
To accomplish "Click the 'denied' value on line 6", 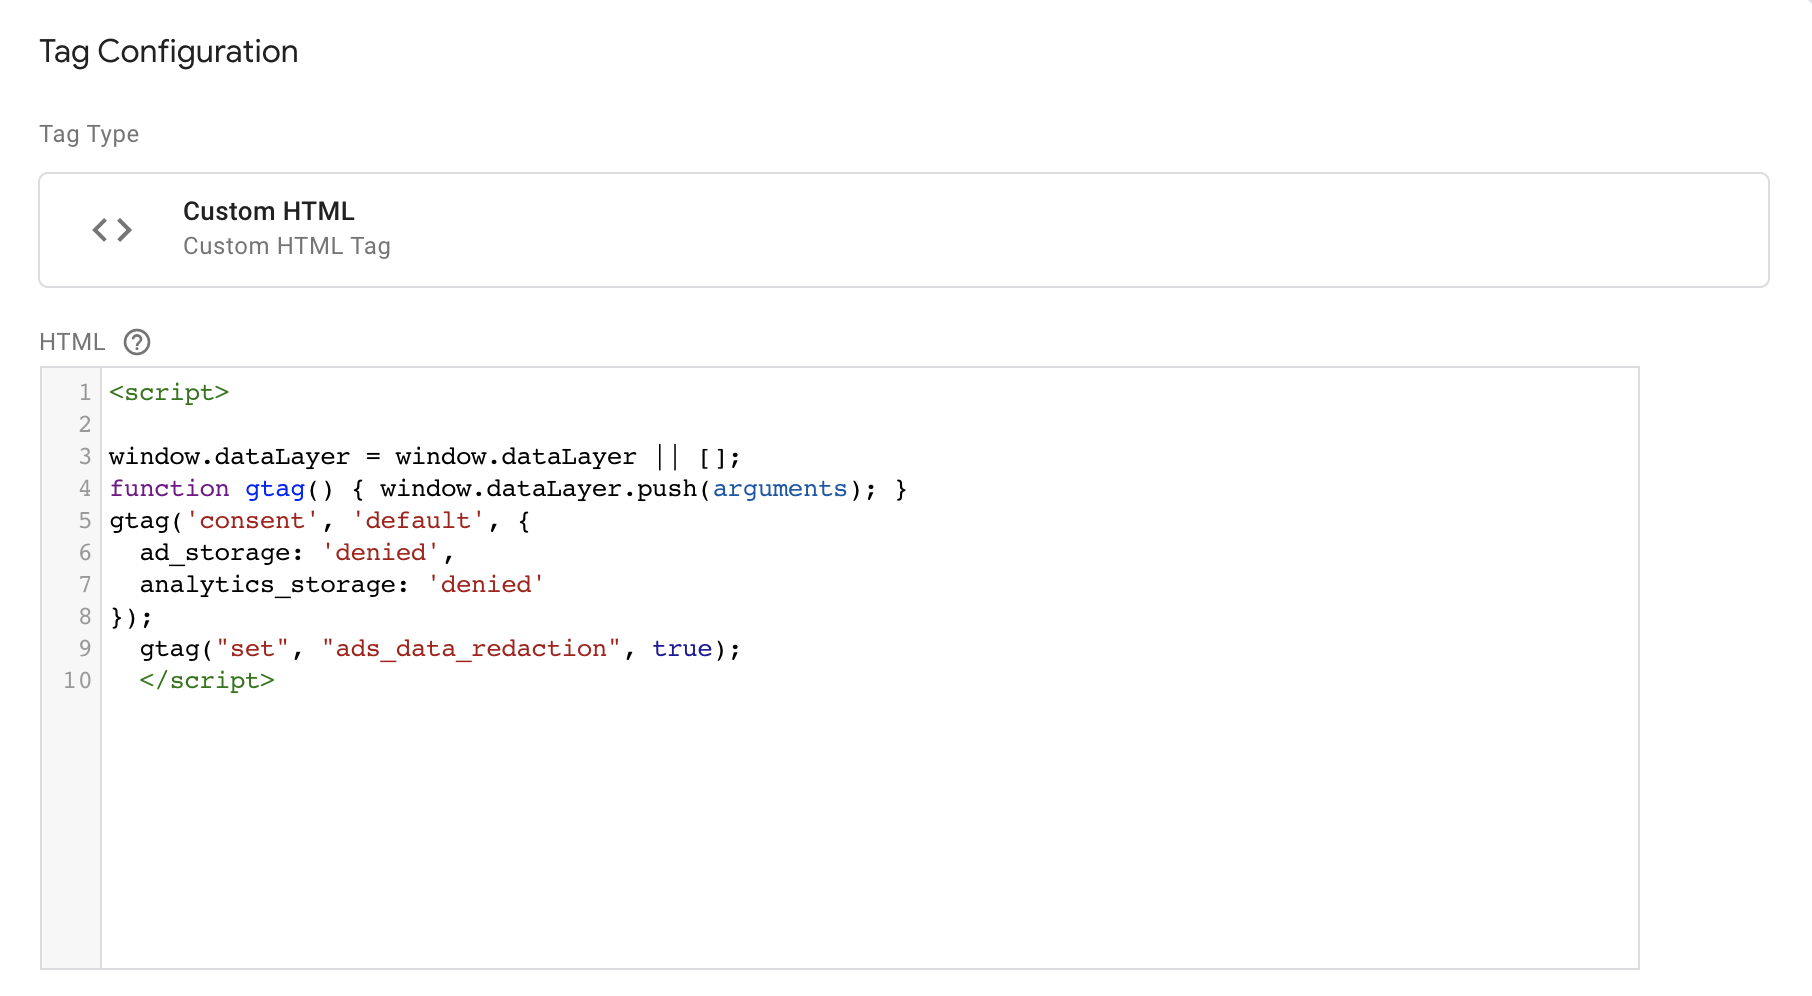I will 381,553.
